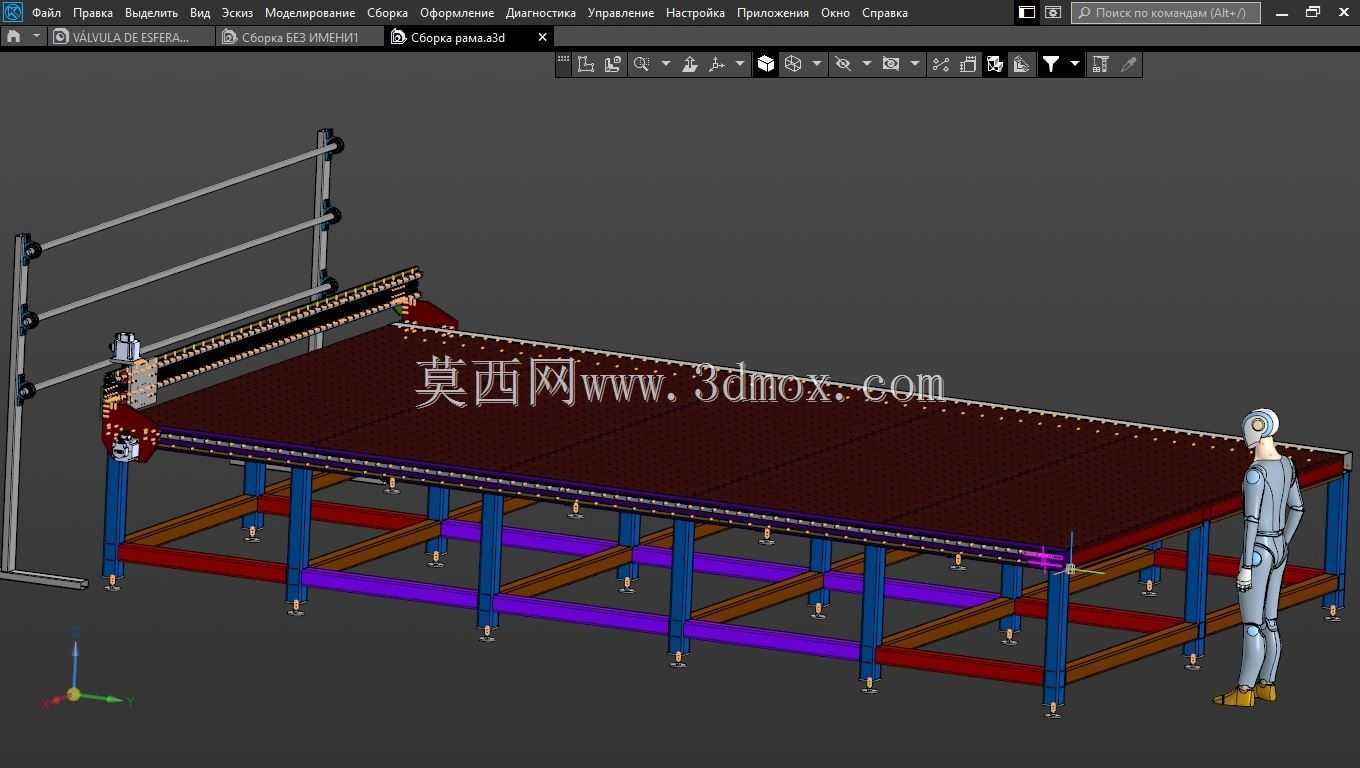Screen dimensions: 1360x768
Task: Open the Сборка menu
Action: [387, 13]
